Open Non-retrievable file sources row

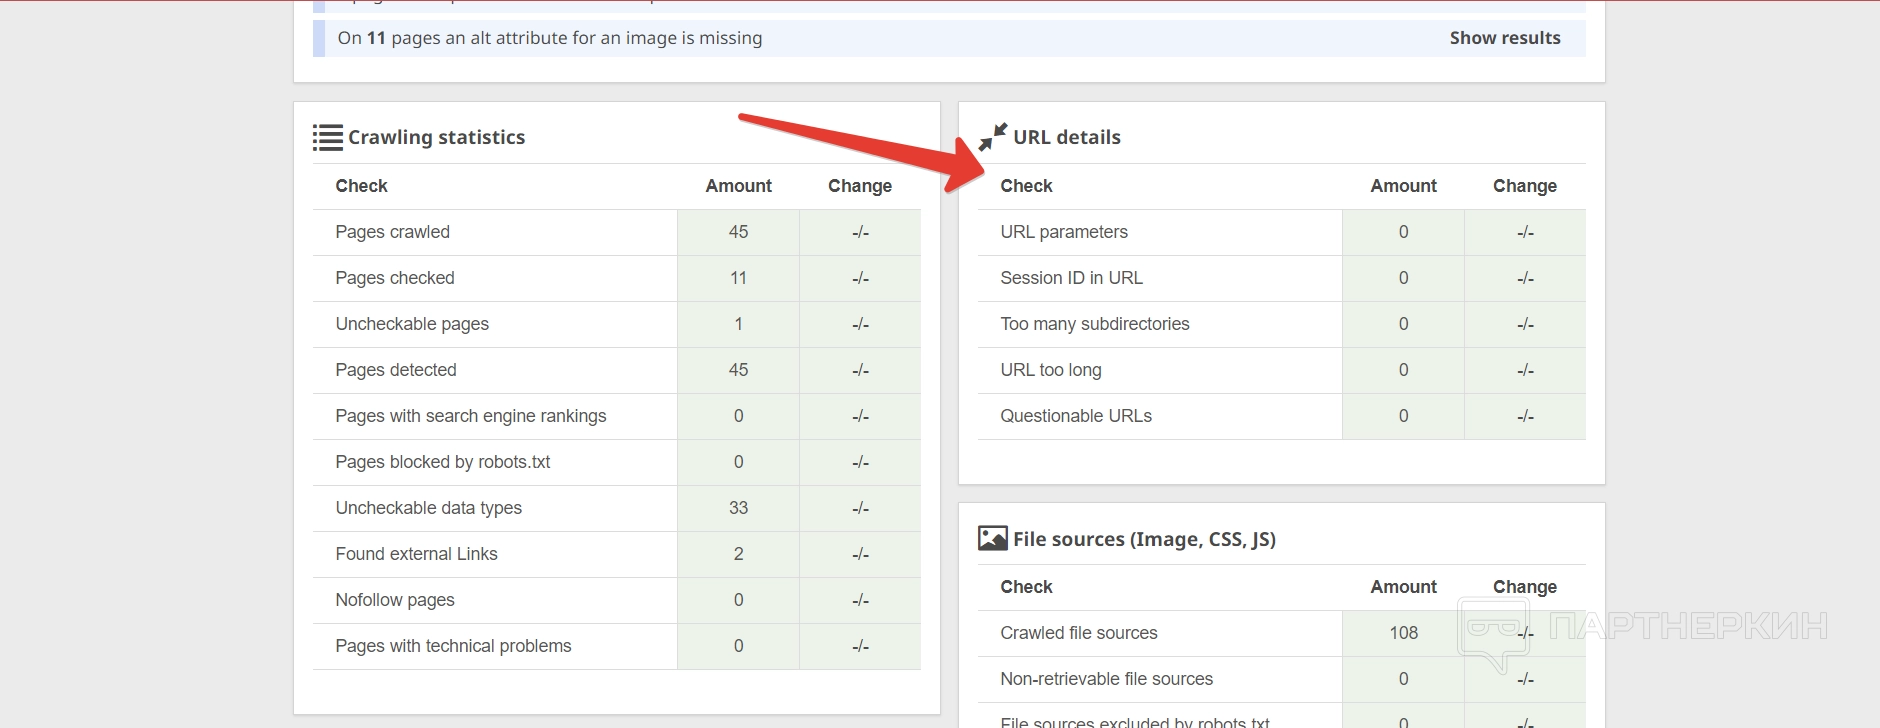(x=1106, y=679)
